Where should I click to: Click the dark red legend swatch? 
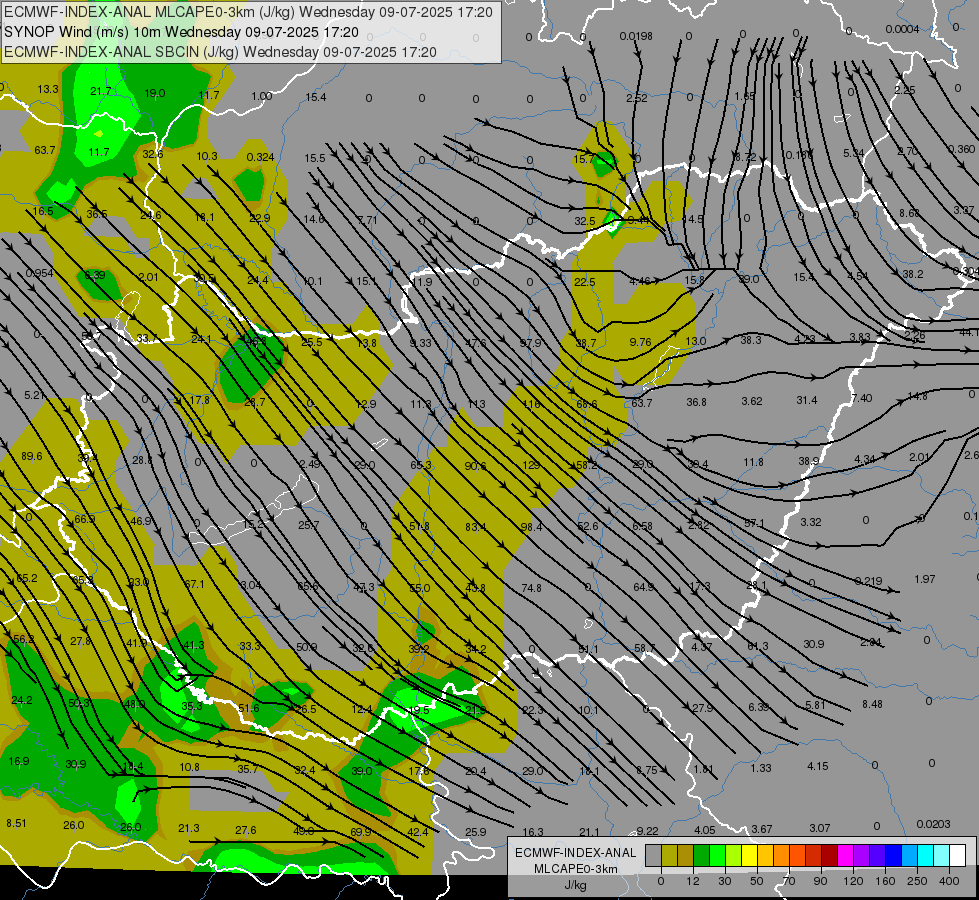pos(829,855)
